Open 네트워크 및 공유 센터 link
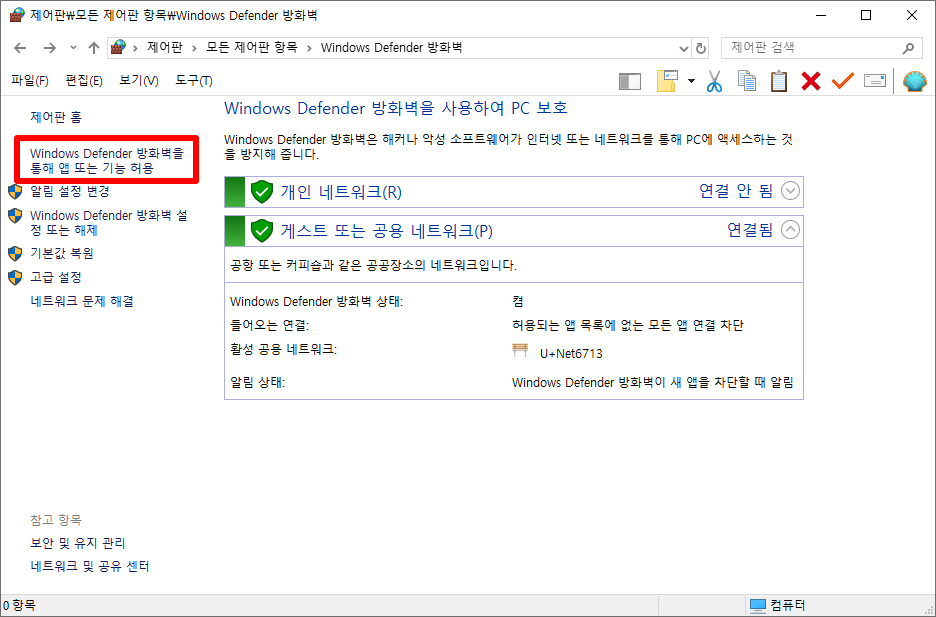 pyautogui.click(x=90, y=566)
